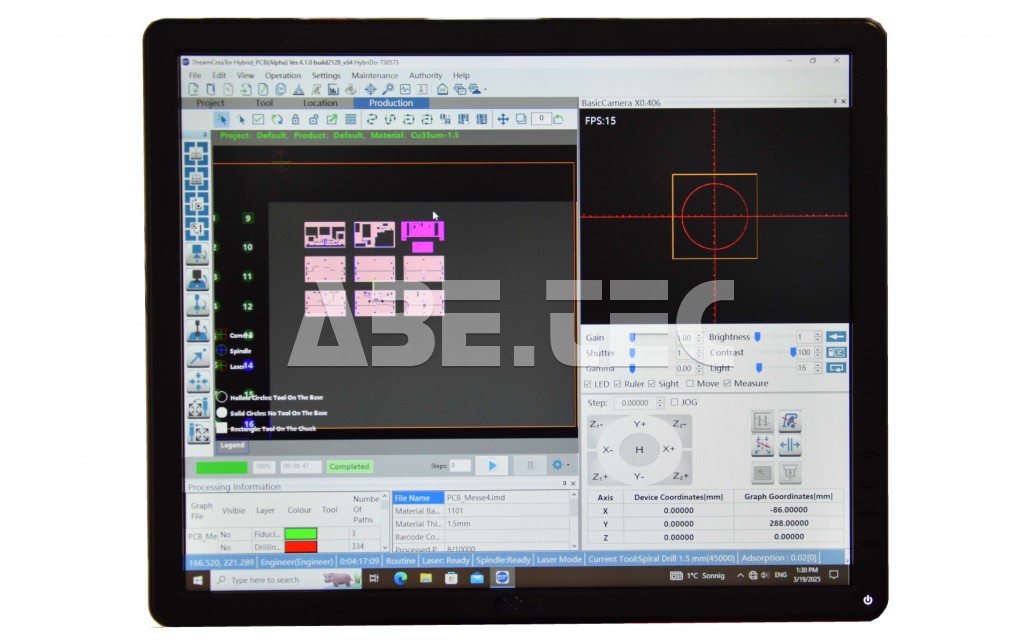Image resolution: width=1024 pixels, height=642 pixels.
Task: Open the dropdown arrow at main toolbar end
Action: point(486,90)
